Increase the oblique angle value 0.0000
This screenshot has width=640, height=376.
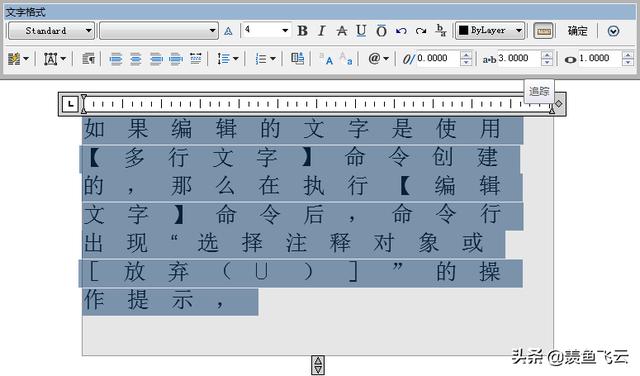pos(466,54)
